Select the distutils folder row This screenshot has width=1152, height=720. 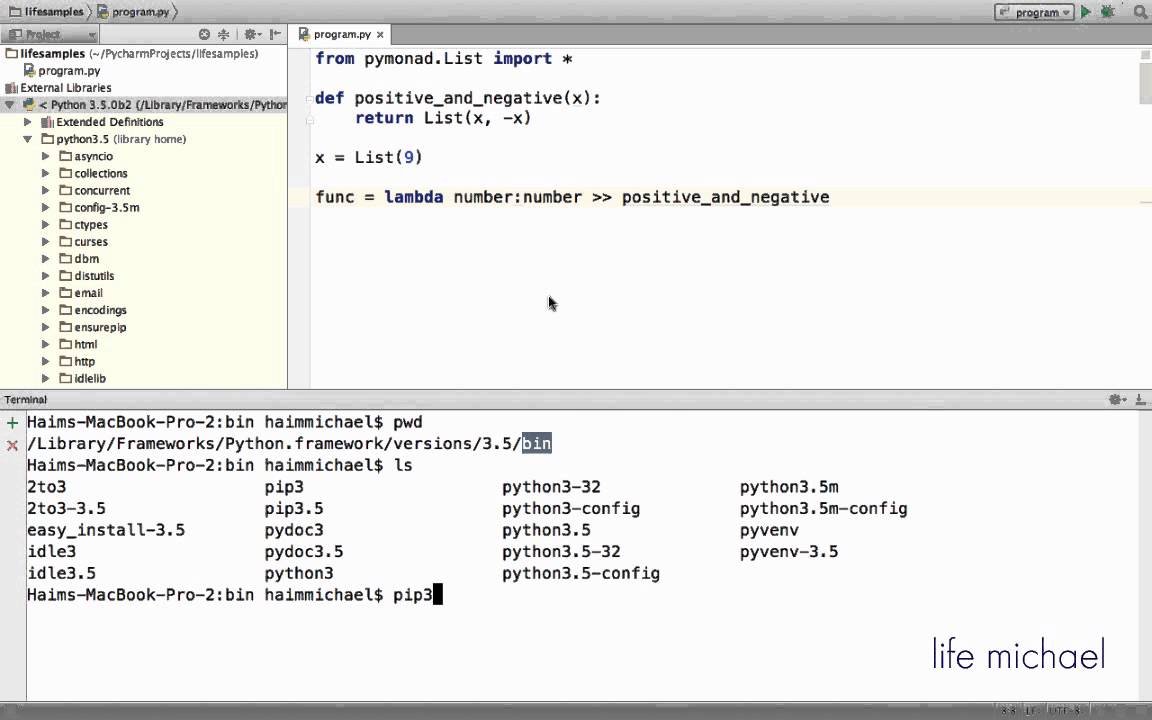click(x=143, y=276)
